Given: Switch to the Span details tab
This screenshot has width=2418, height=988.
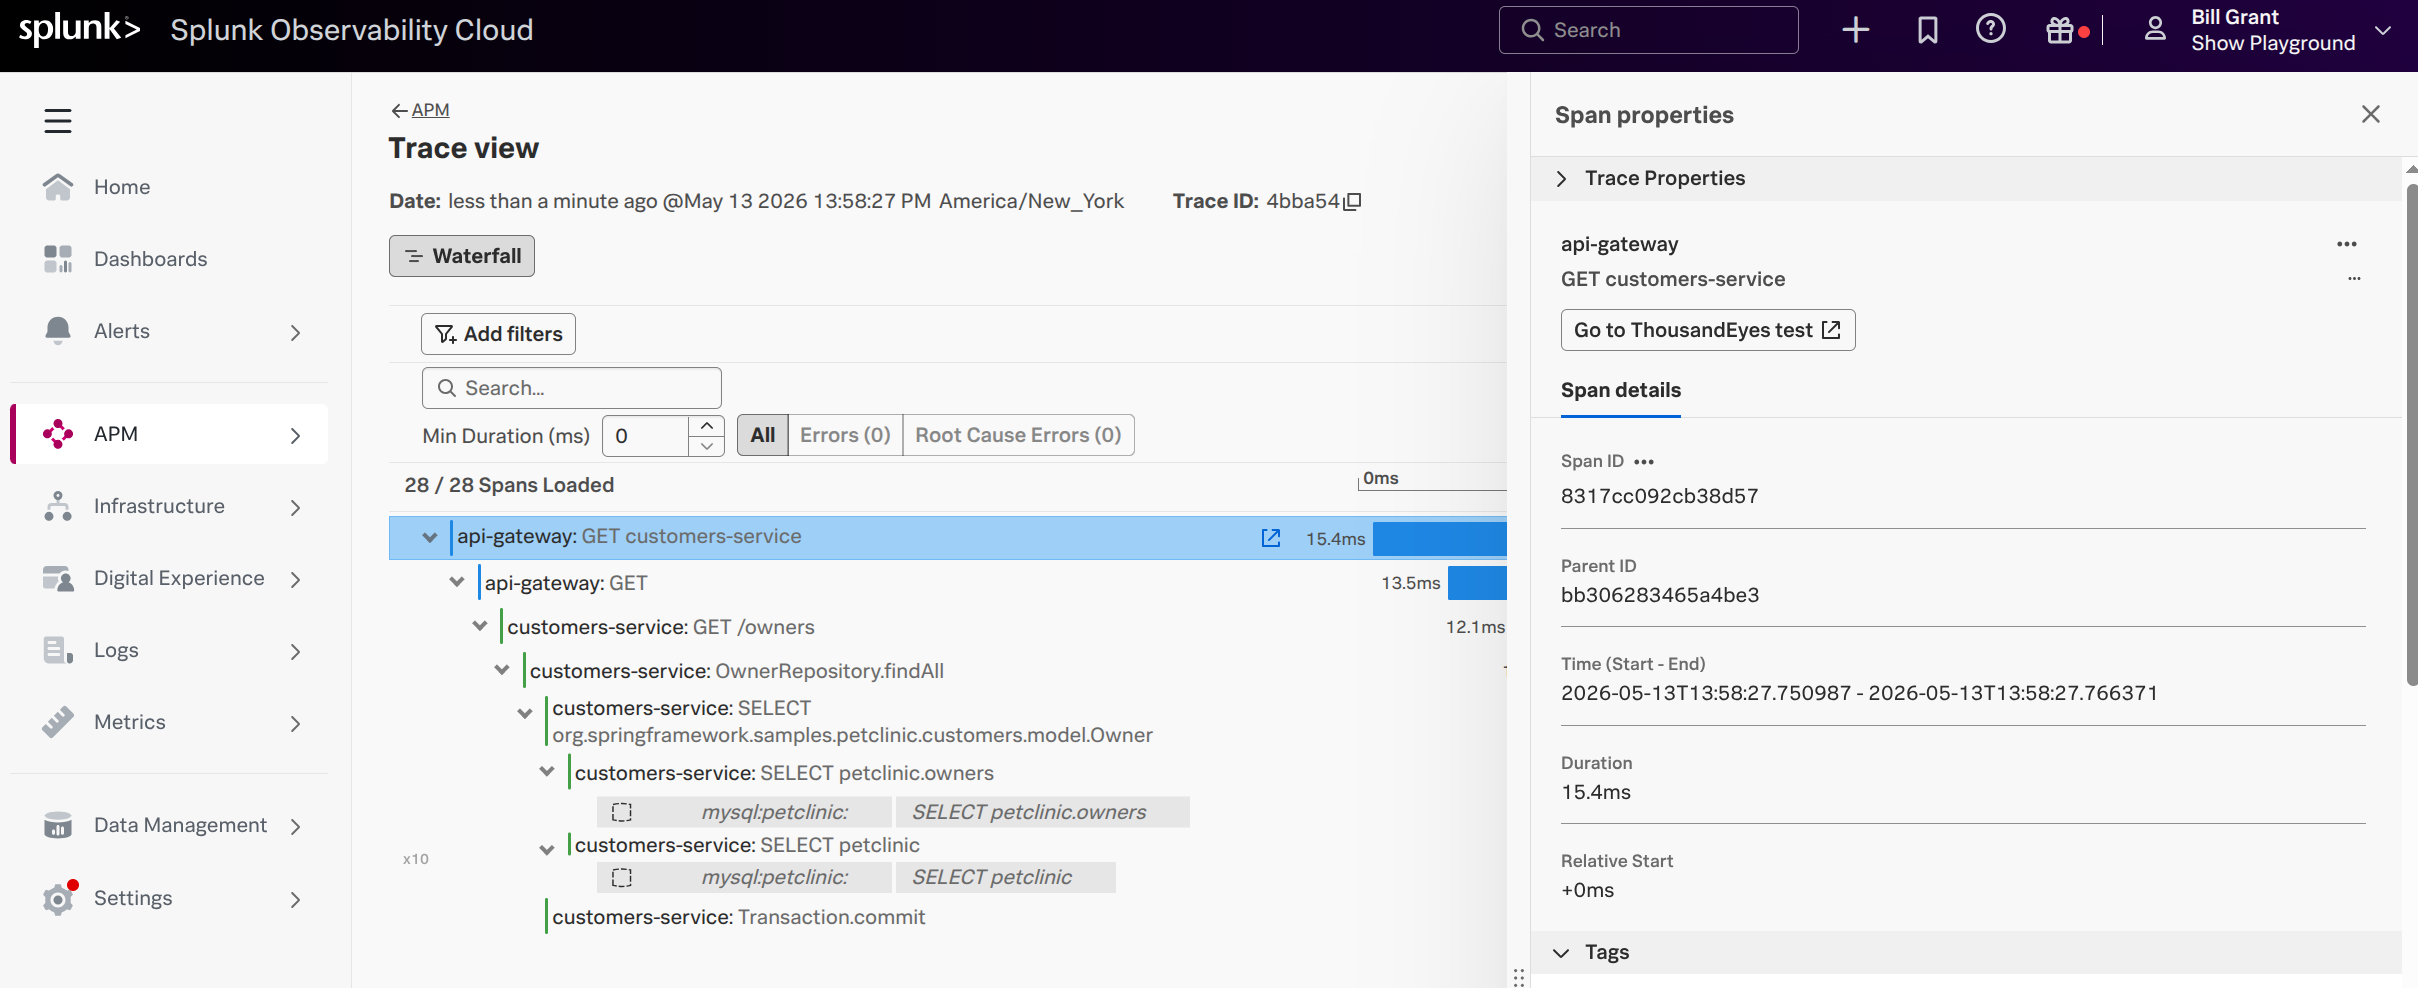Looking at the screenshot, I should click(x=1621, y=390).
